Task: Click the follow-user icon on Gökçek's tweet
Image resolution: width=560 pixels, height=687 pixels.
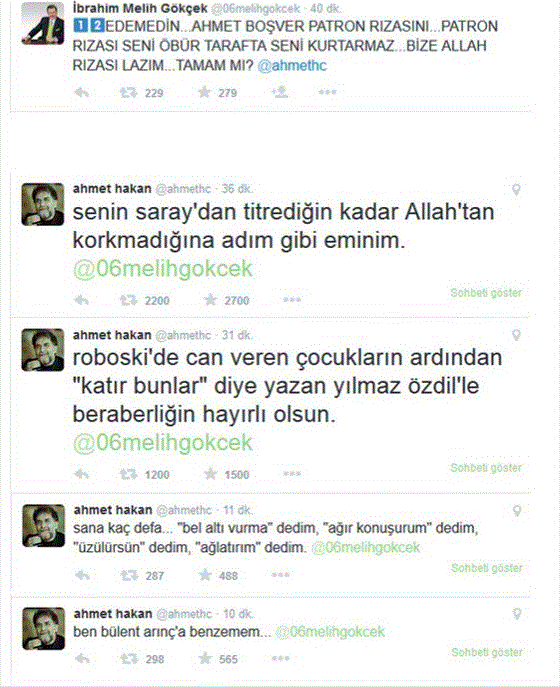Action: tap(280, 92)
